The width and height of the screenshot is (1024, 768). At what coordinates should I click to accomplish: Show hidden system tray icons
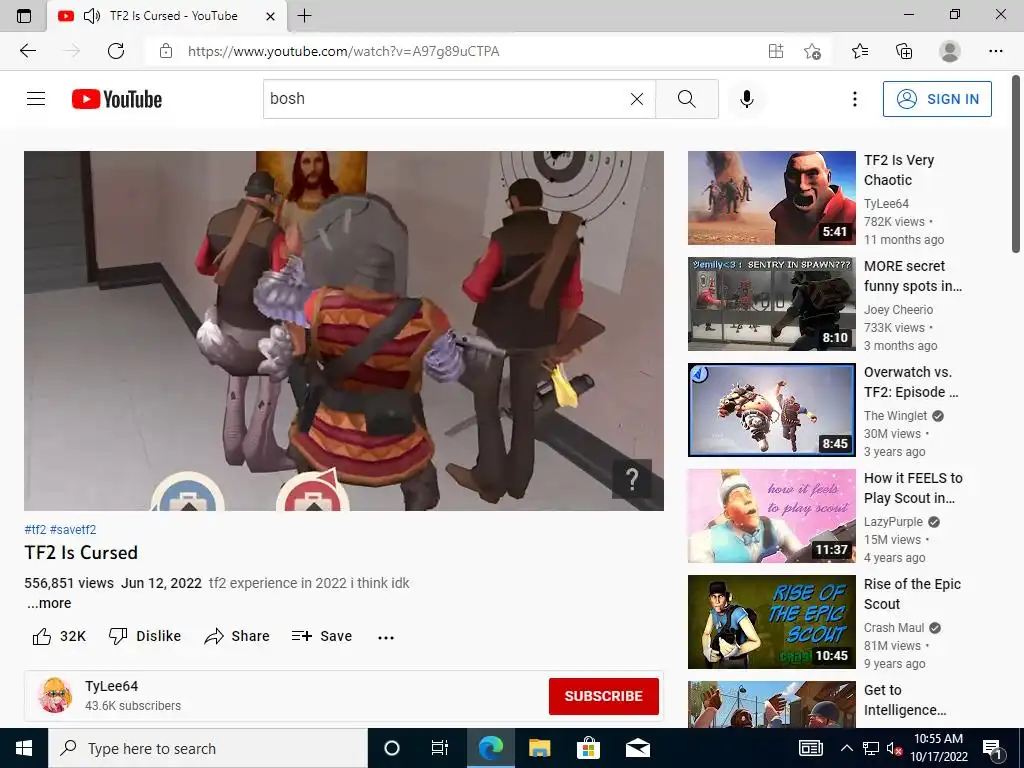846,748
